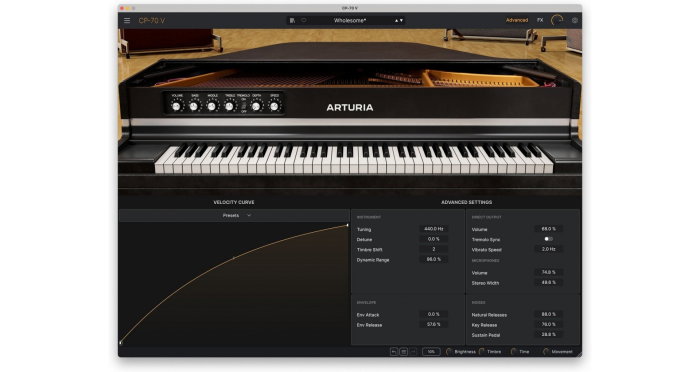This screenshot has height=372, width=700.
Task: Toggle the Tremolo Sync switch
Action: [x=548, y=239]
